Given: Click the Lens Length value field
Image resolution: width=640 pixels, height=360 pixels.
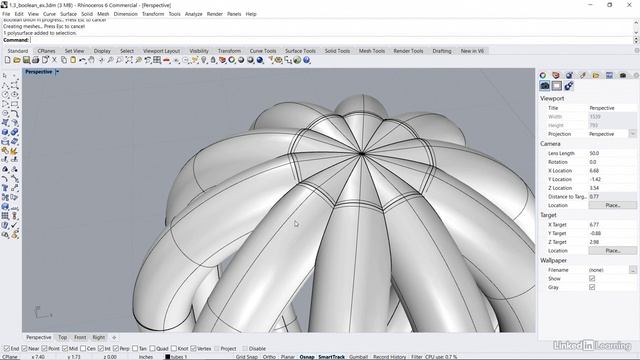Looking at the screenshot, I should pos(612,153).
